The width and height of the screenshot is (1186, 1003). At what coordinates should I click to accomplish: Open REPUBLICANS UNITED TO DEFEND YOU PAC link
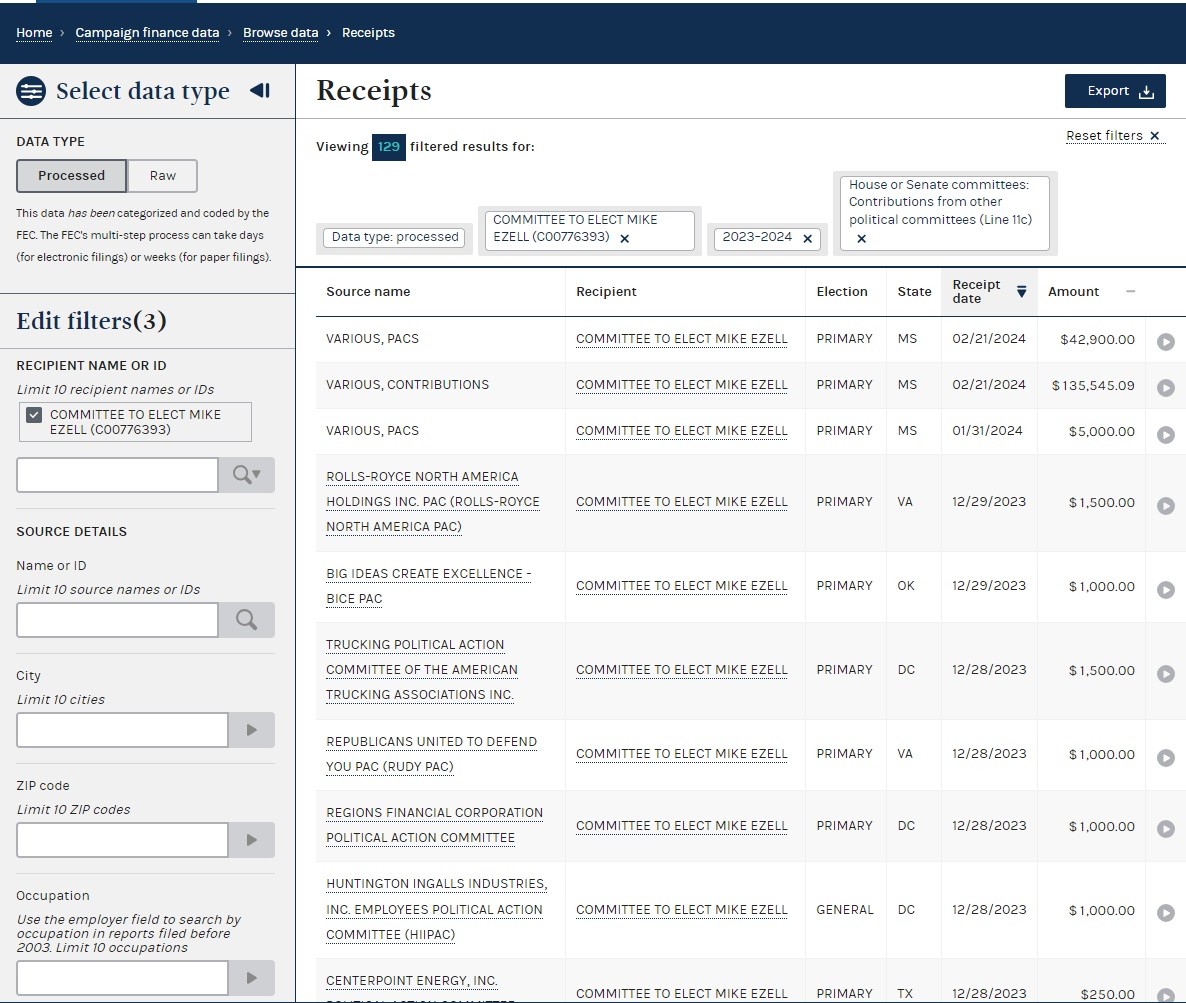(x=431, y=754)
